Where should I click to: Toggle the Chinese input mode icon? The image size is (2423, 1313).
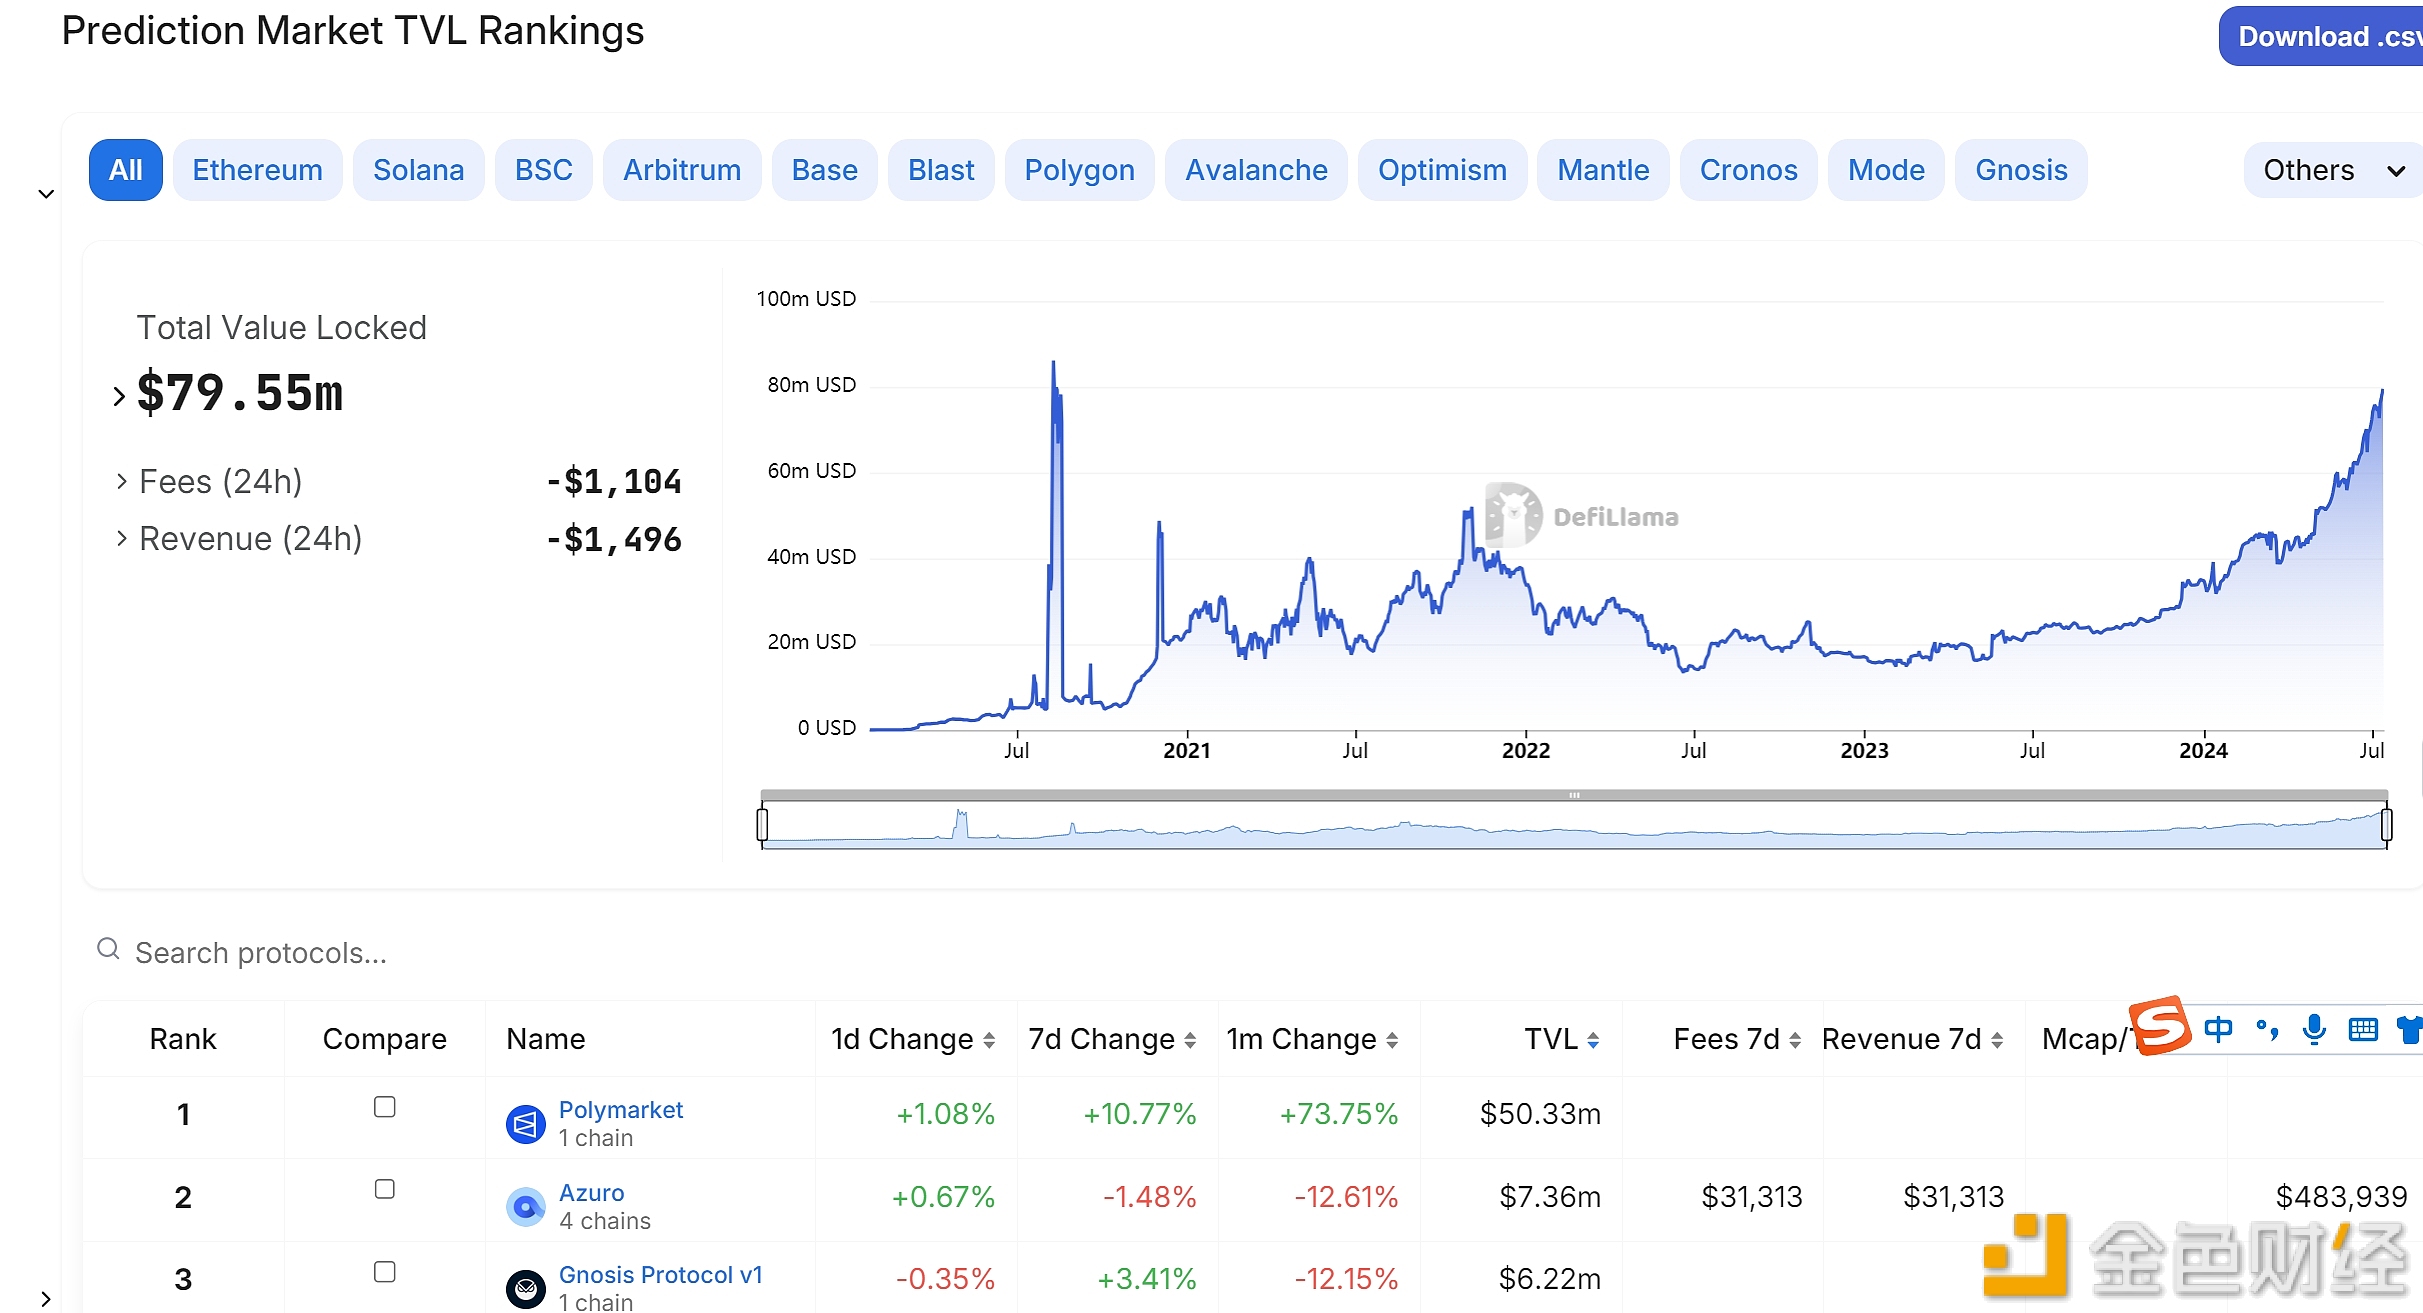click(2218, 1029)
